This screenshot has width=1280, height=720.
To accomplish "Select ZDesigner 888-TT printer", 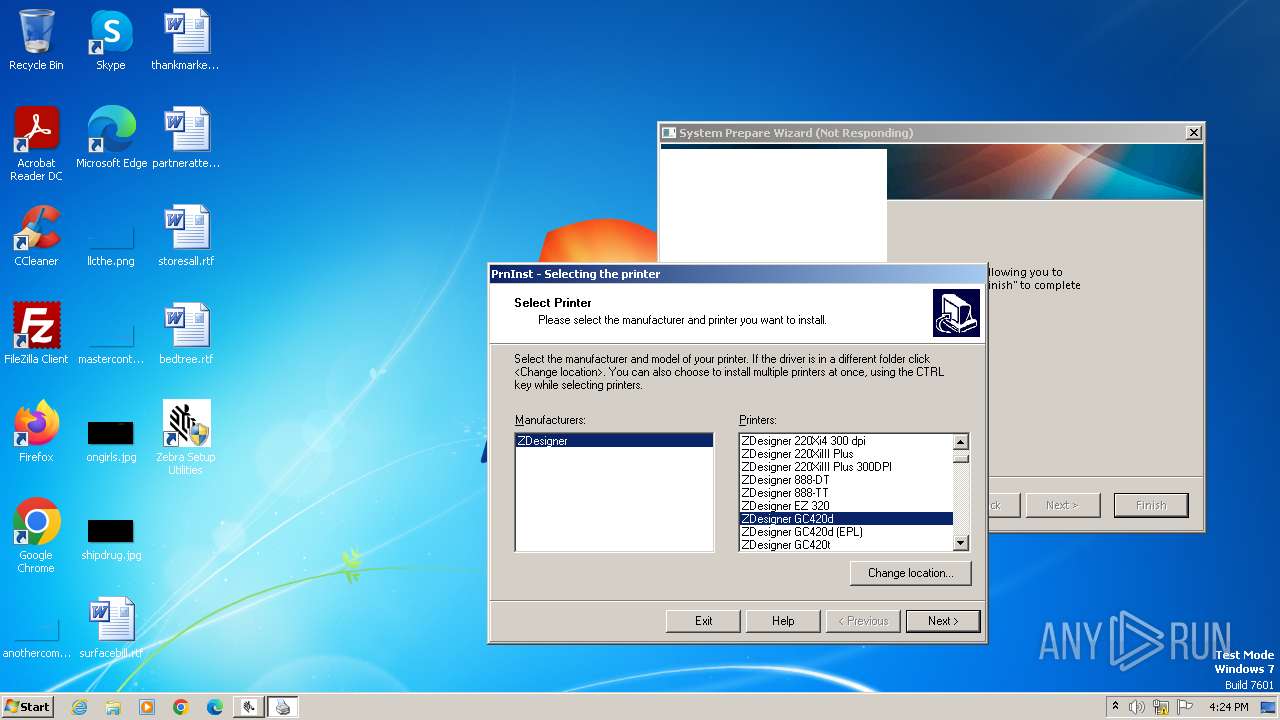I will click(x=846, y=492).
